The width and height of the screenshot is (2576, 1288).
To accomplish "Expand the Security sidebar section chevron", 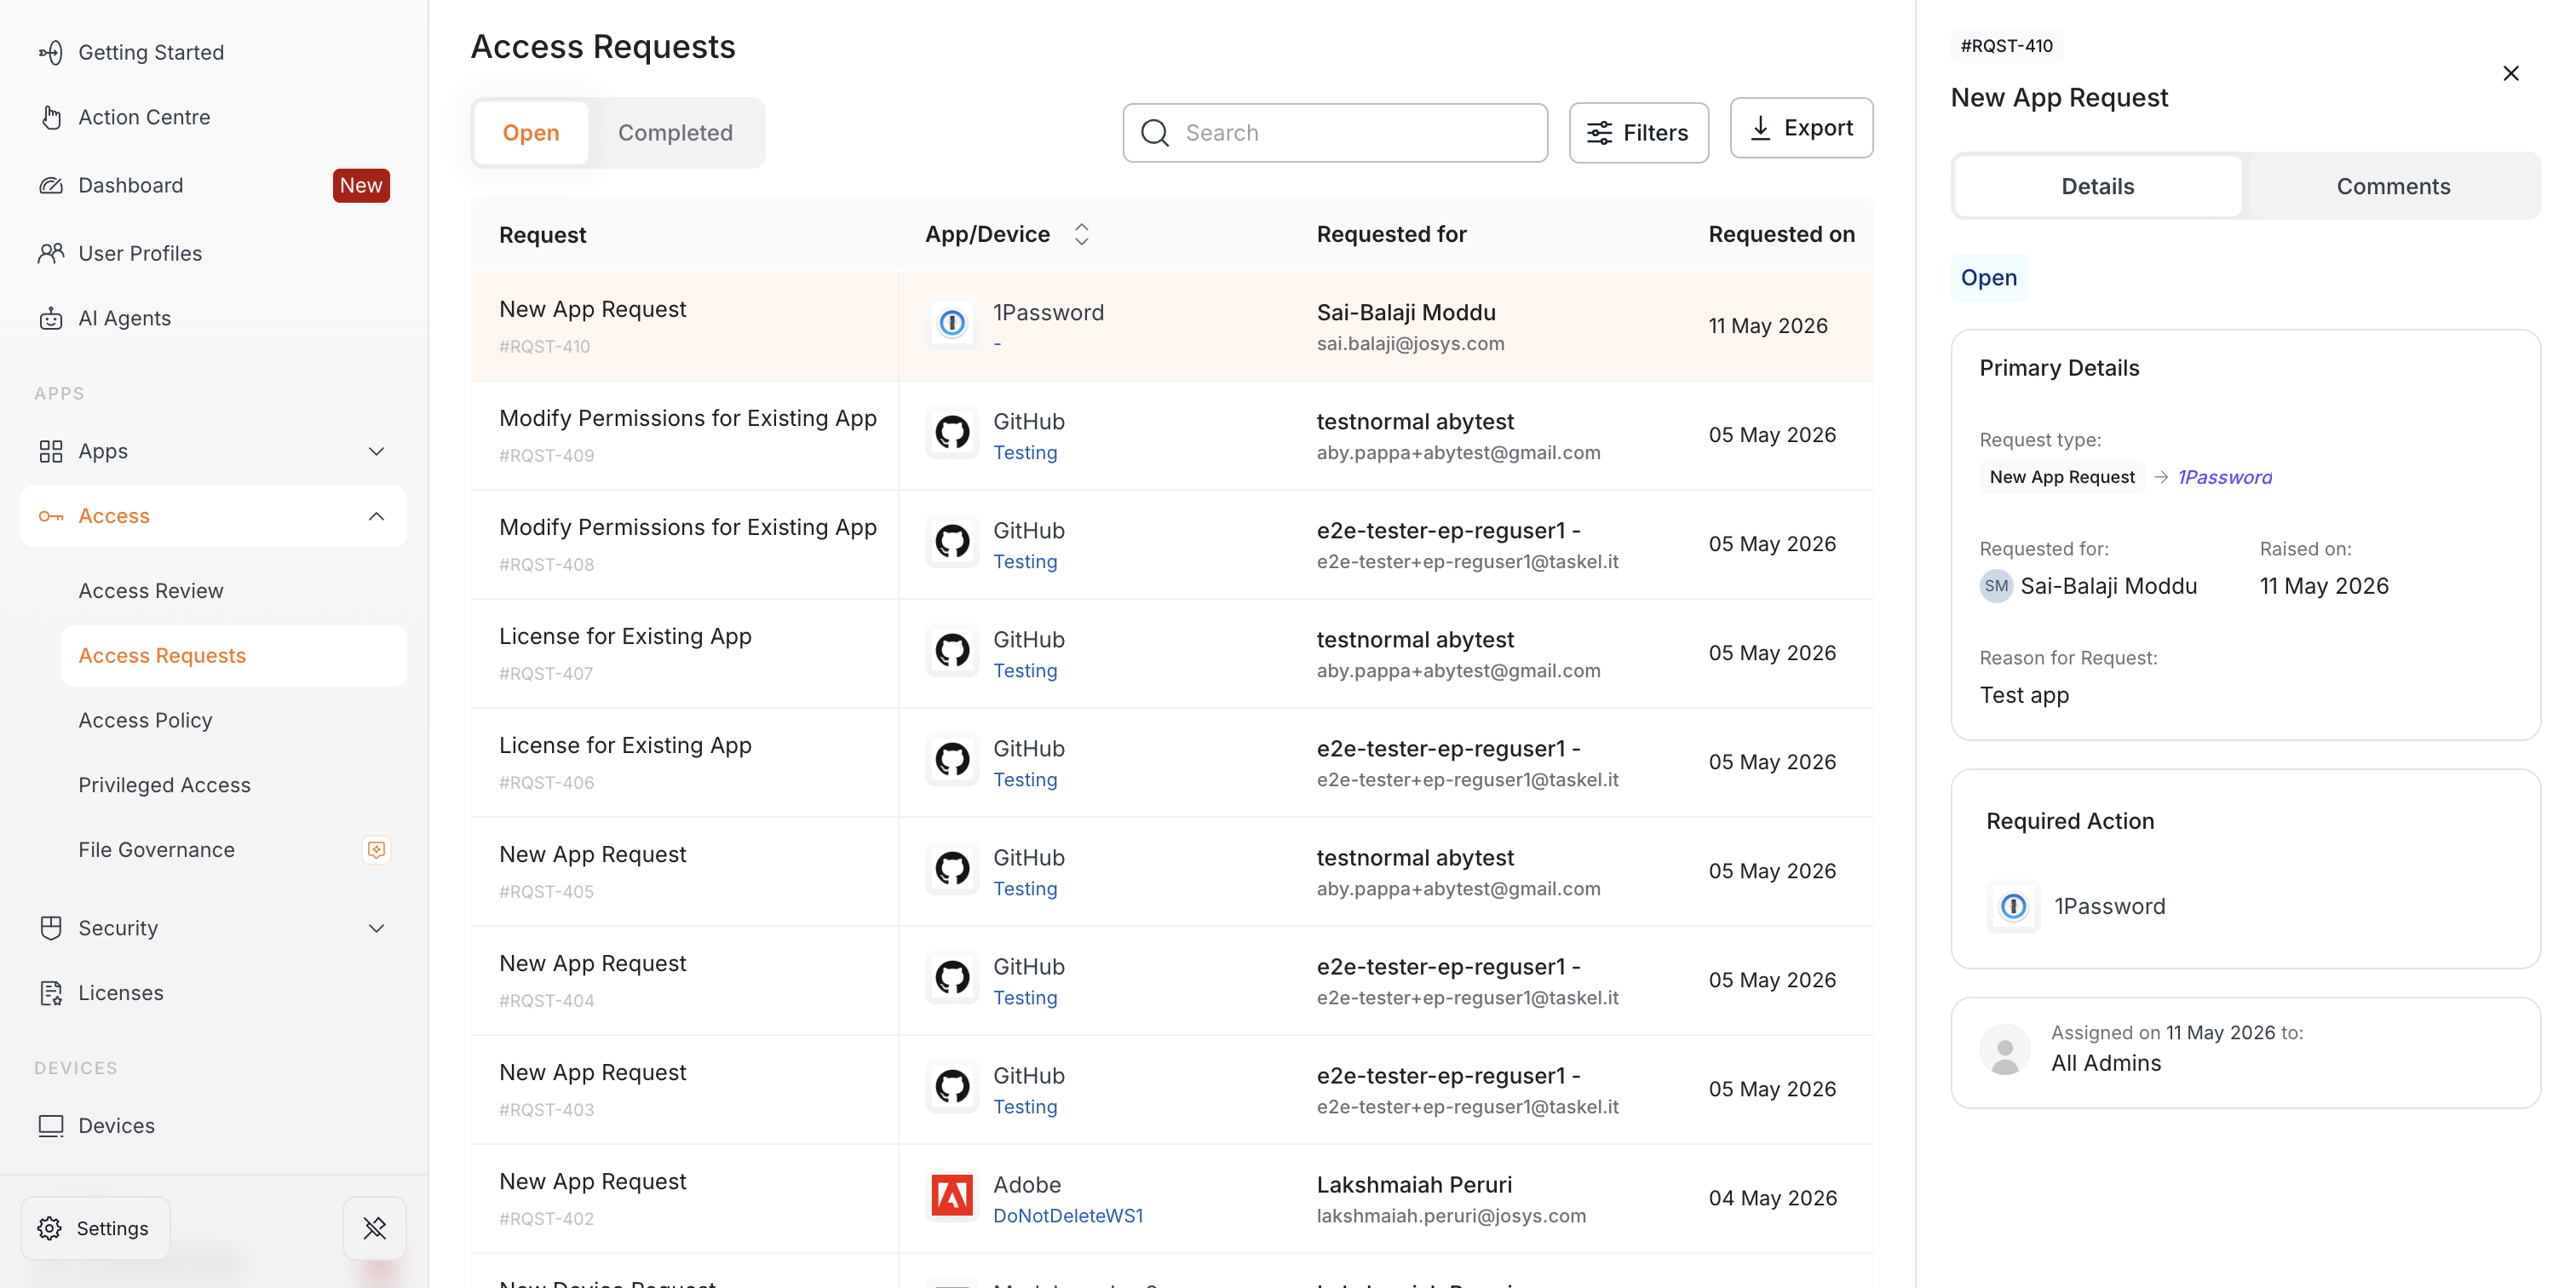I will pyautogui.click(x=376, y=928).
